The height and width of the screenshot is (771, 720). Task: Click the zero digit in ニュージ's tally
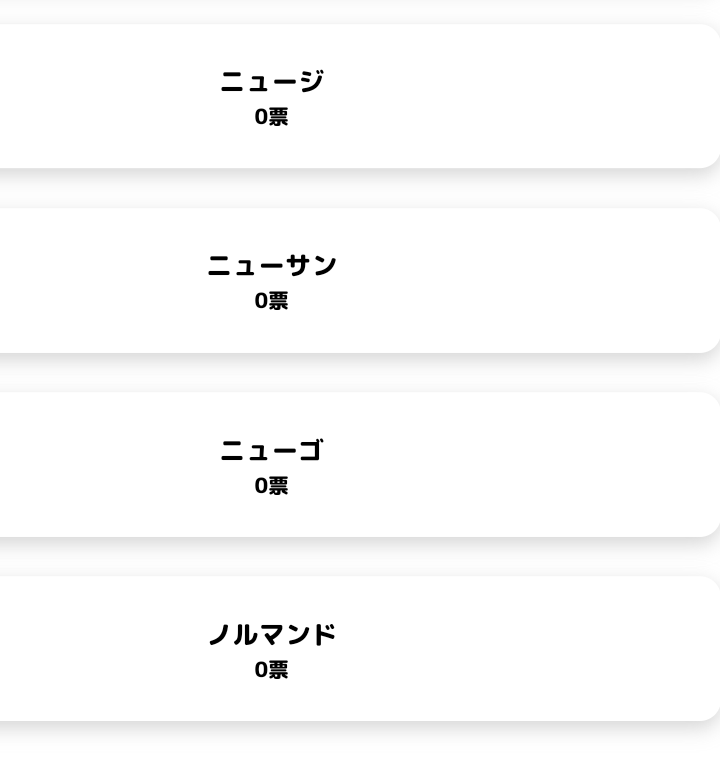tap(261, 117)
